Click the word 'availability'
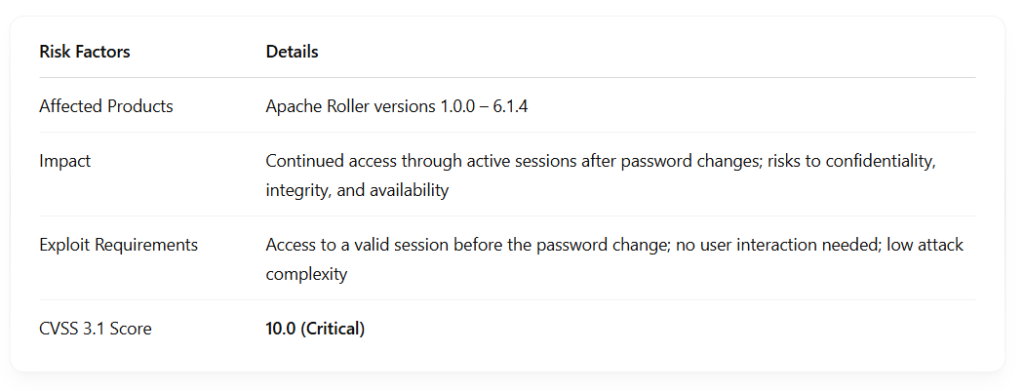 point(409,190)
